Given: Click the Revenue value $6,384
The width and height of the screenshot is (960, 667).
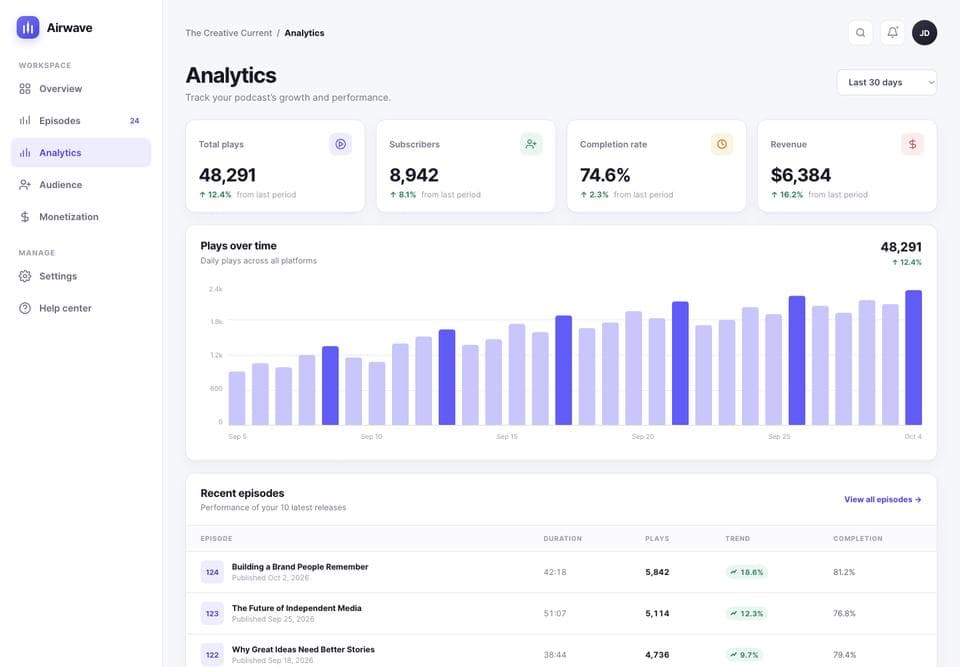Looking at the screenshot, I should pyautogui.click(x=801, y=175).
